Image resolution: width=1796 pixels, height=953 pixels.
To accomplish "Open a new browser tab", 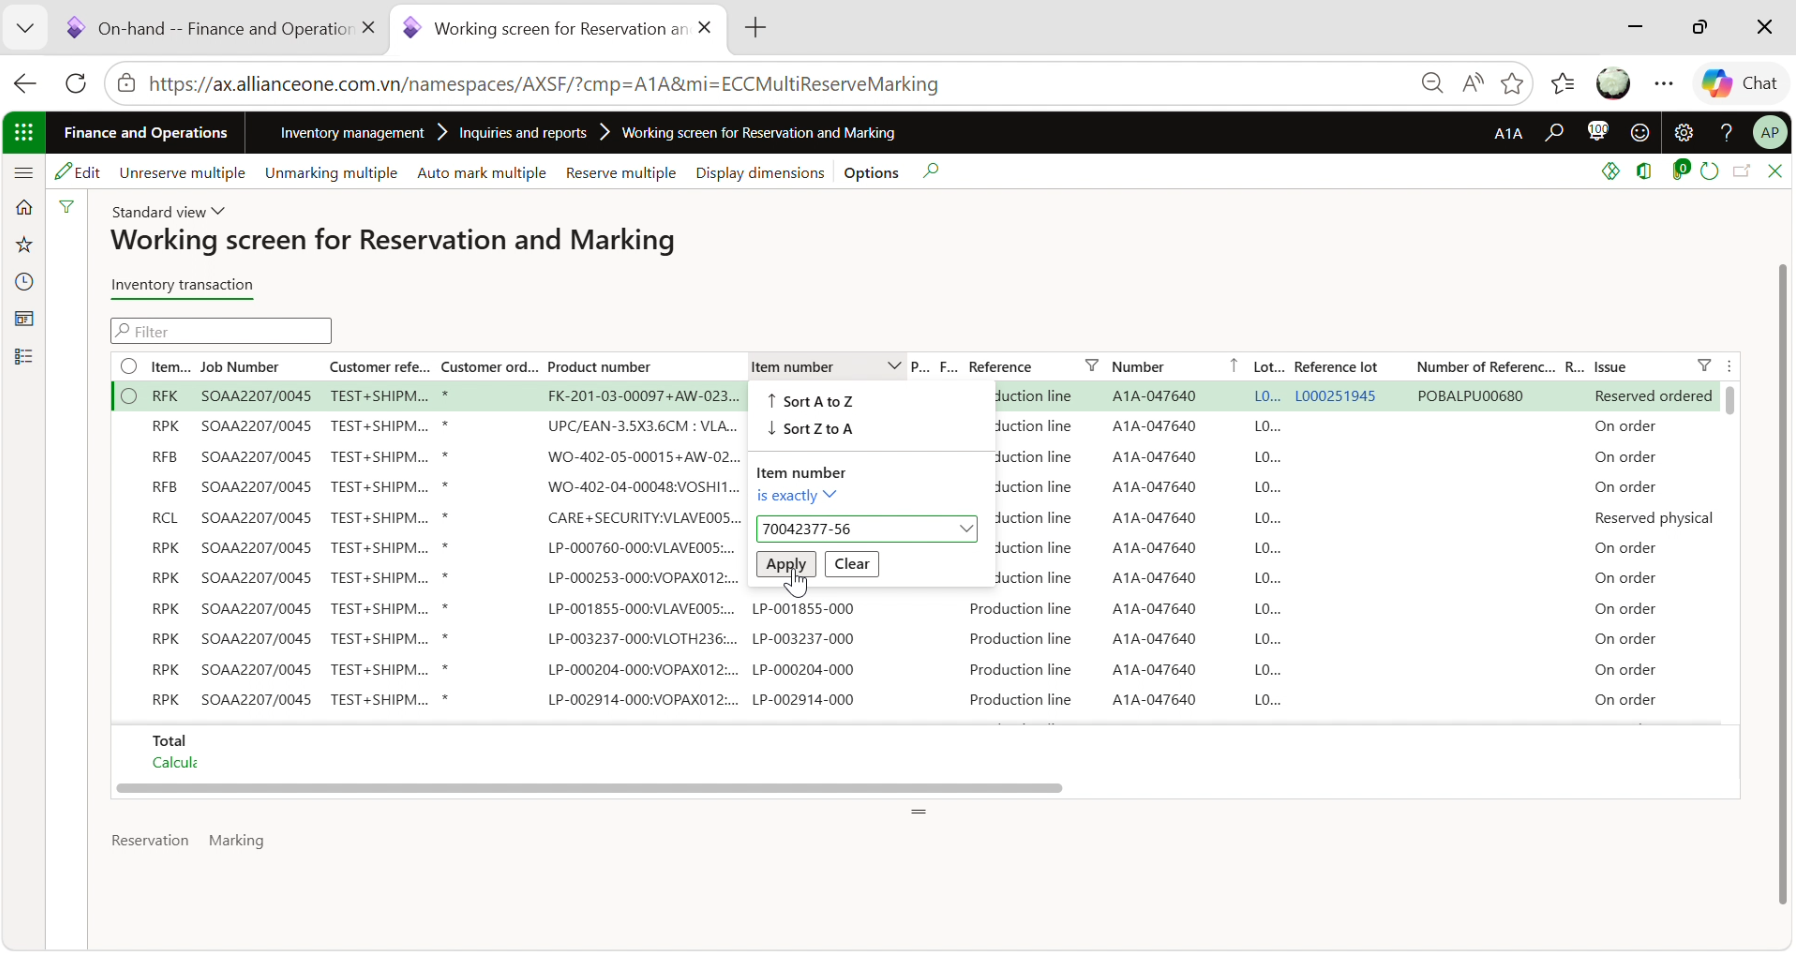I will pos(756,28).
